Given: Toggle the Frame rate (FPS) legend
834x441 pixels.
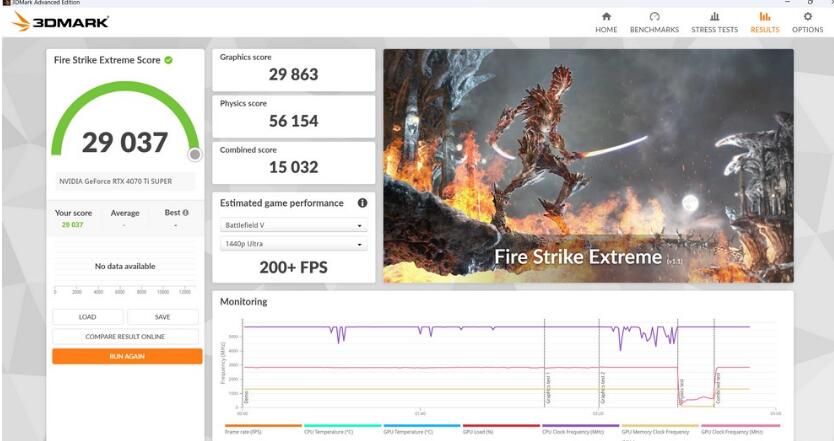Looking at the screenshot, I should (x=263, y=429).
